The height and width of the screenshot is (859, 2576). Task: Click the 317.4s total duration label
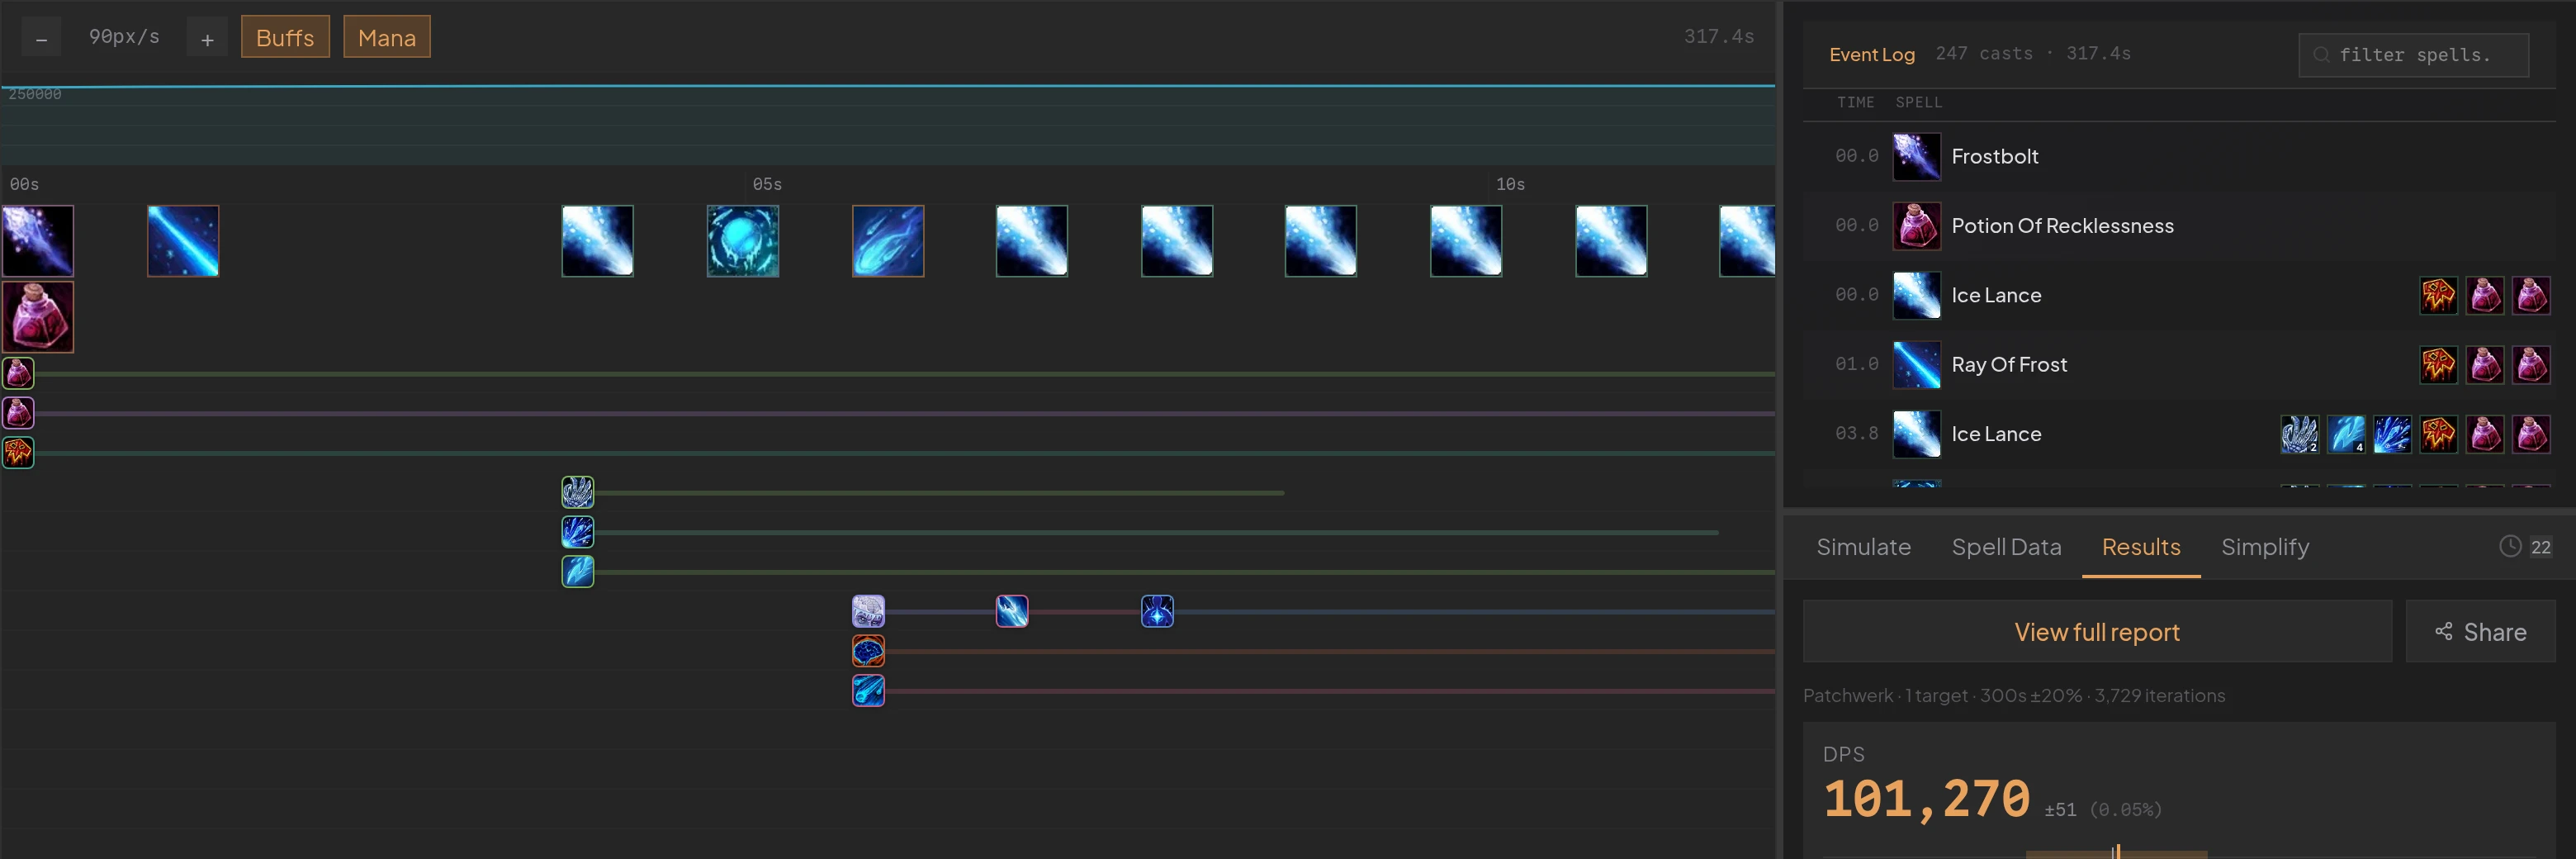click(x=1718, y=37)
